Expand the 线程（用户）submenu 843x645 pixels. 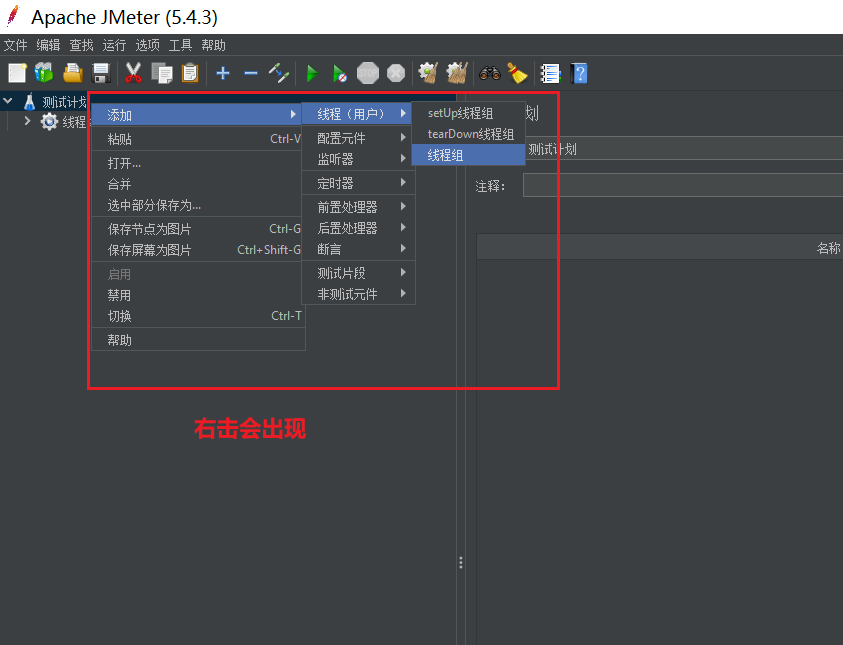pos(357,114)
